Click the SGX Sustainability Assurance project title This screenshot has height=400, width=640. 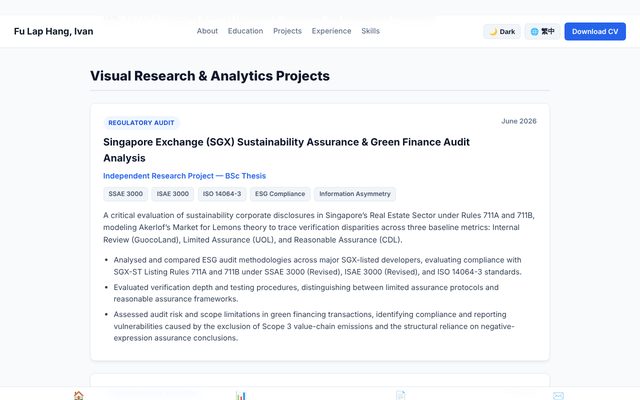point(286,150)
